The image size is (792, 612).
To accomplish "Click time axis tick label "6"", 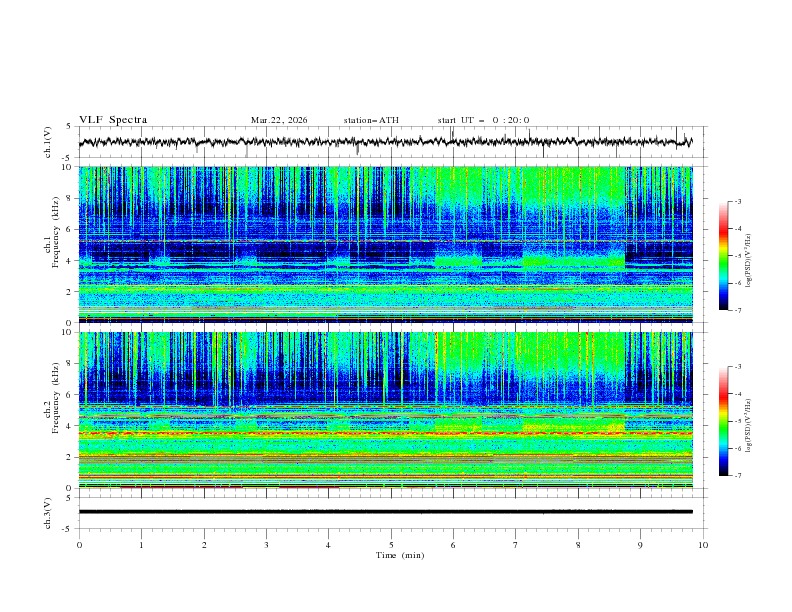I will coord(453,545).
